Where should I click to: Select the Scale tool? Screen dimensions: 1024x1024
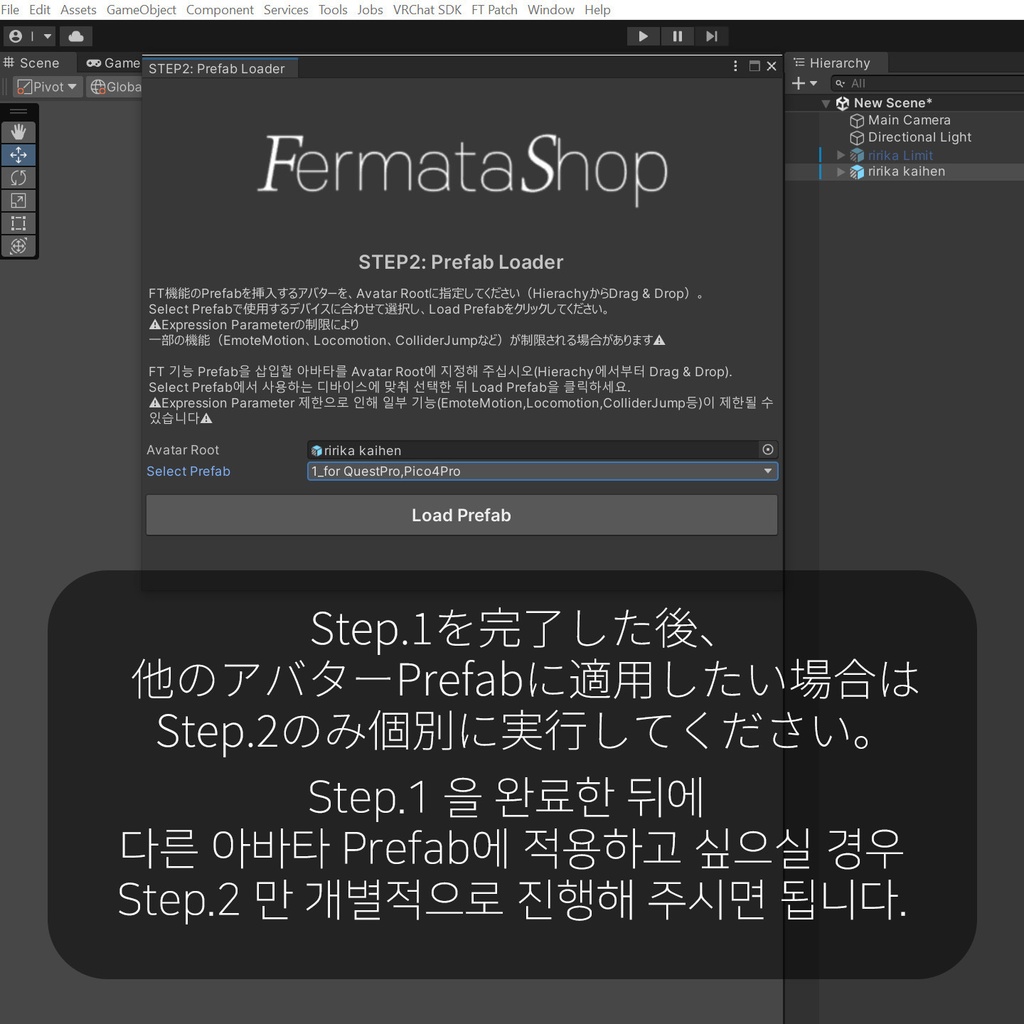coord(18,200)
